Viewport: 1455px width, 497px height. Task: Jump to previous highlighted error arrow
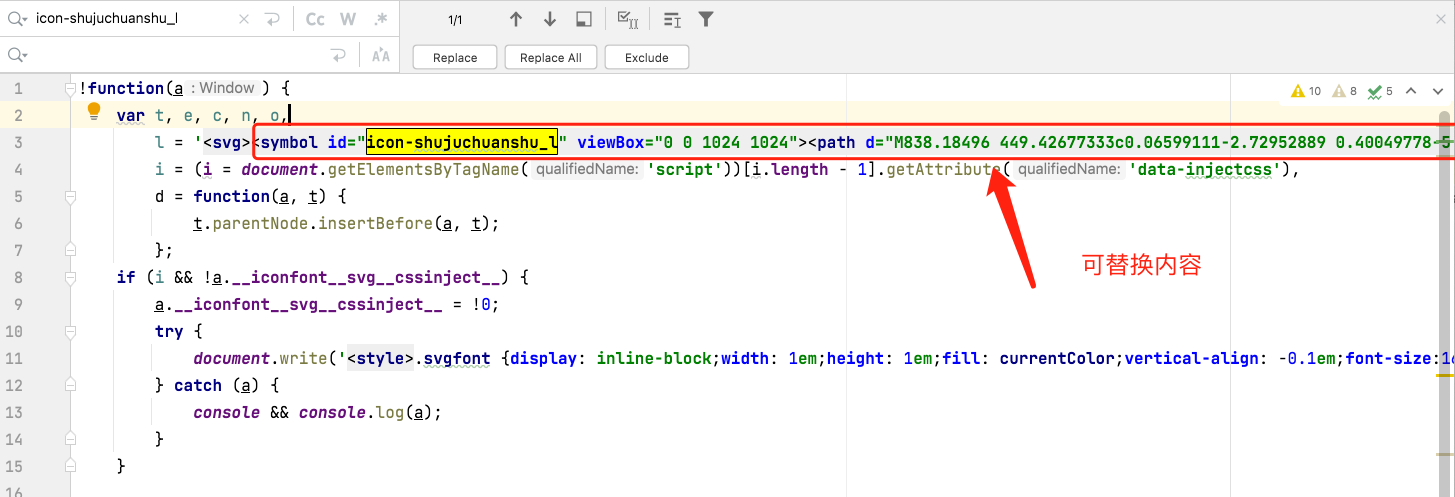click(x=1411, y=91)
